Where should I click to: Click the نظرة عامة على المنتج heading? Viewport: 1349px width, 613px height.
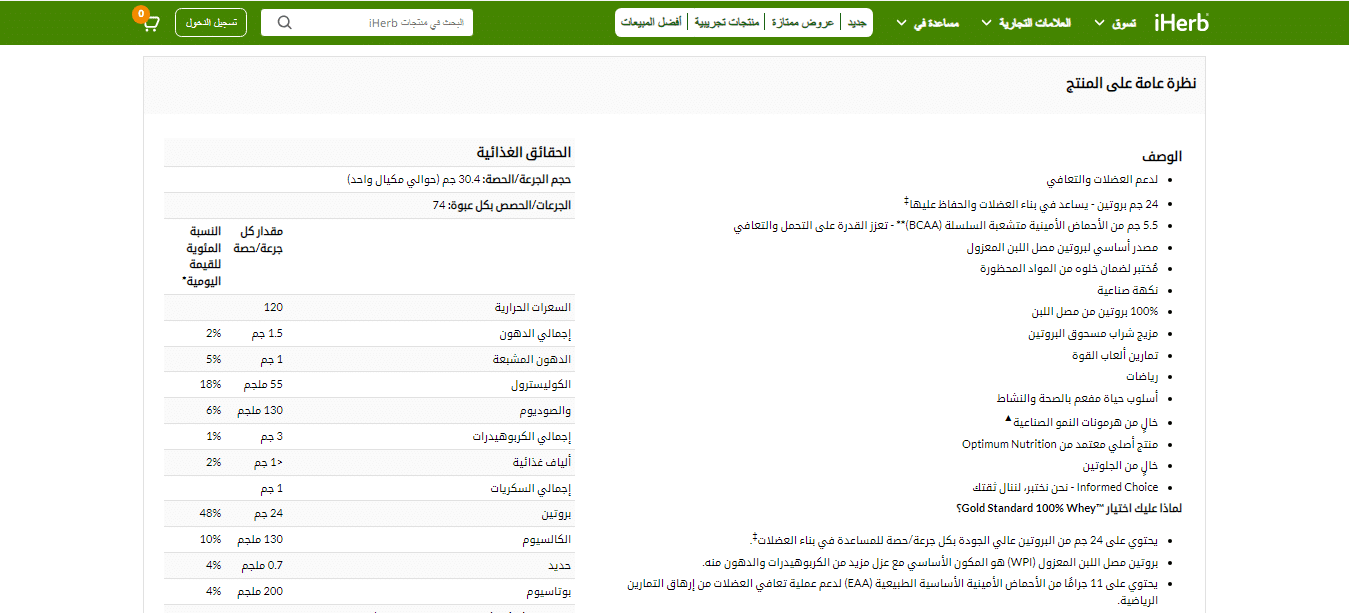pyautogui.click(x=1131, y=84)
